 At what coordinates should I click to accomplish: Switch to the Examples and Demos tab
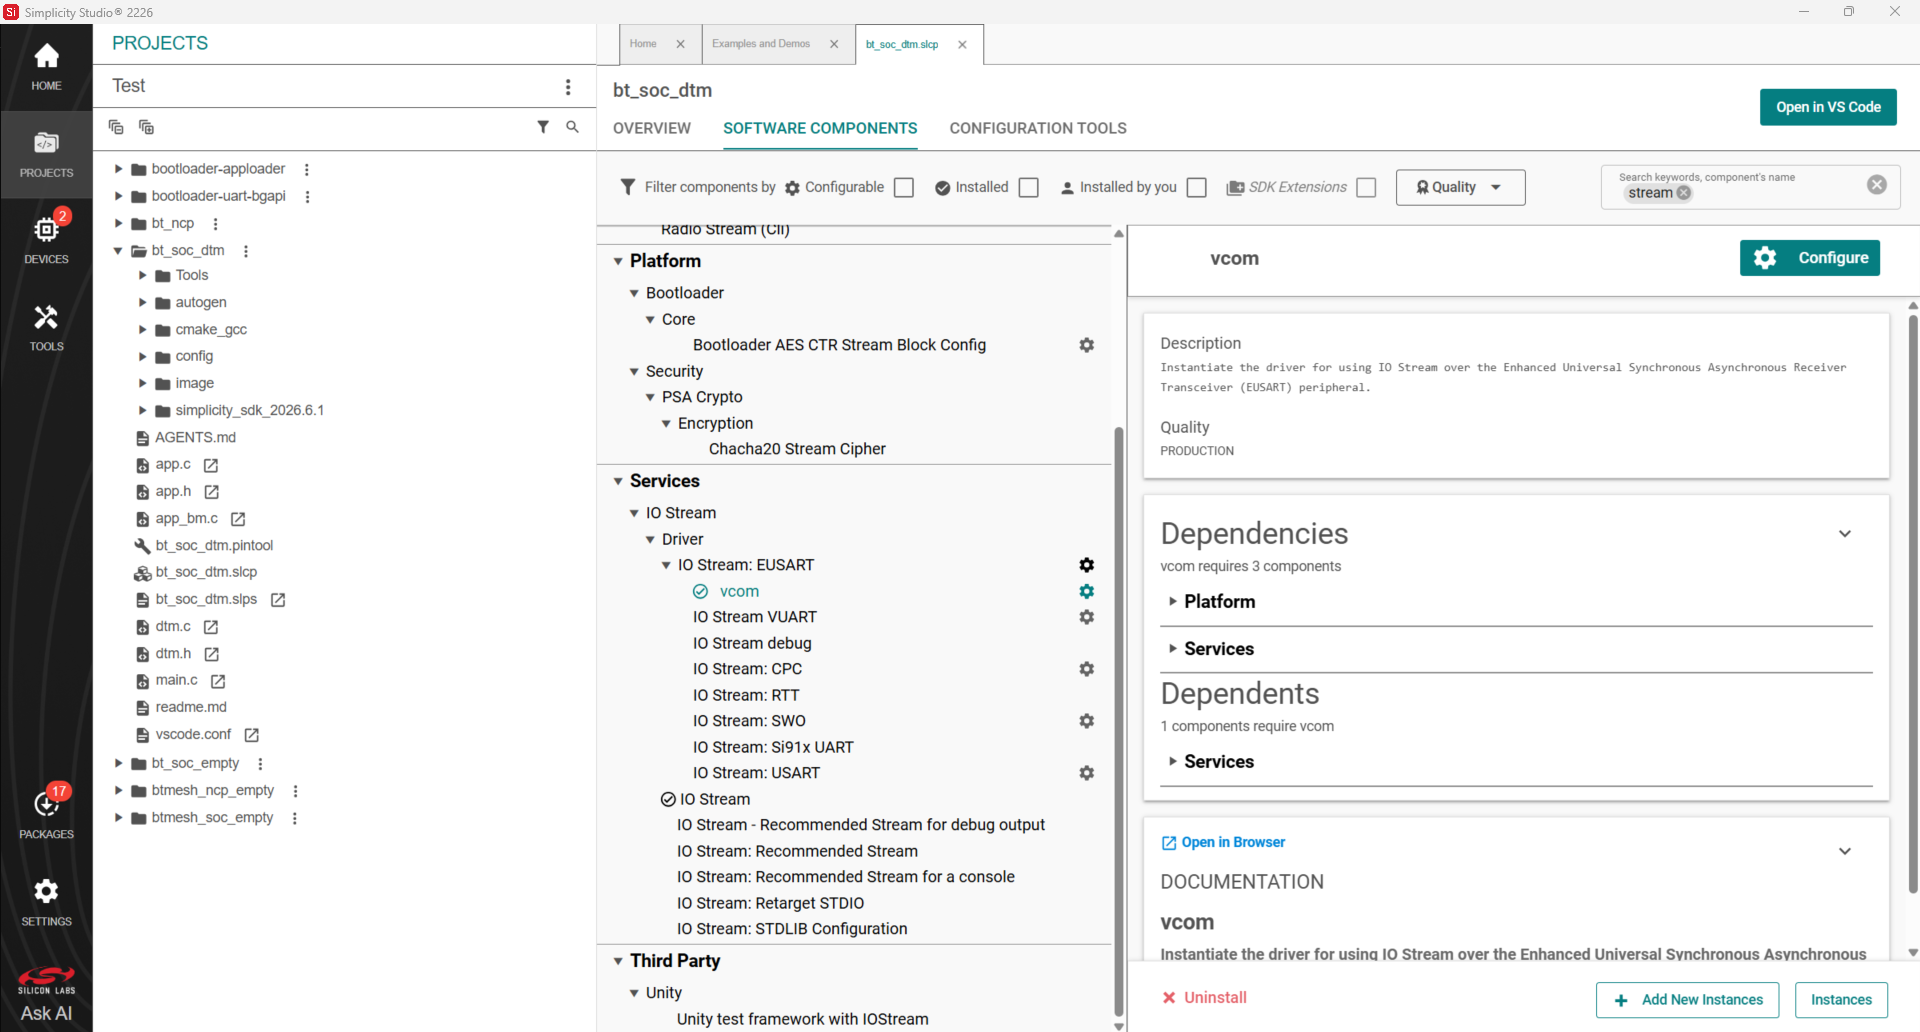[x=761, y=44]
